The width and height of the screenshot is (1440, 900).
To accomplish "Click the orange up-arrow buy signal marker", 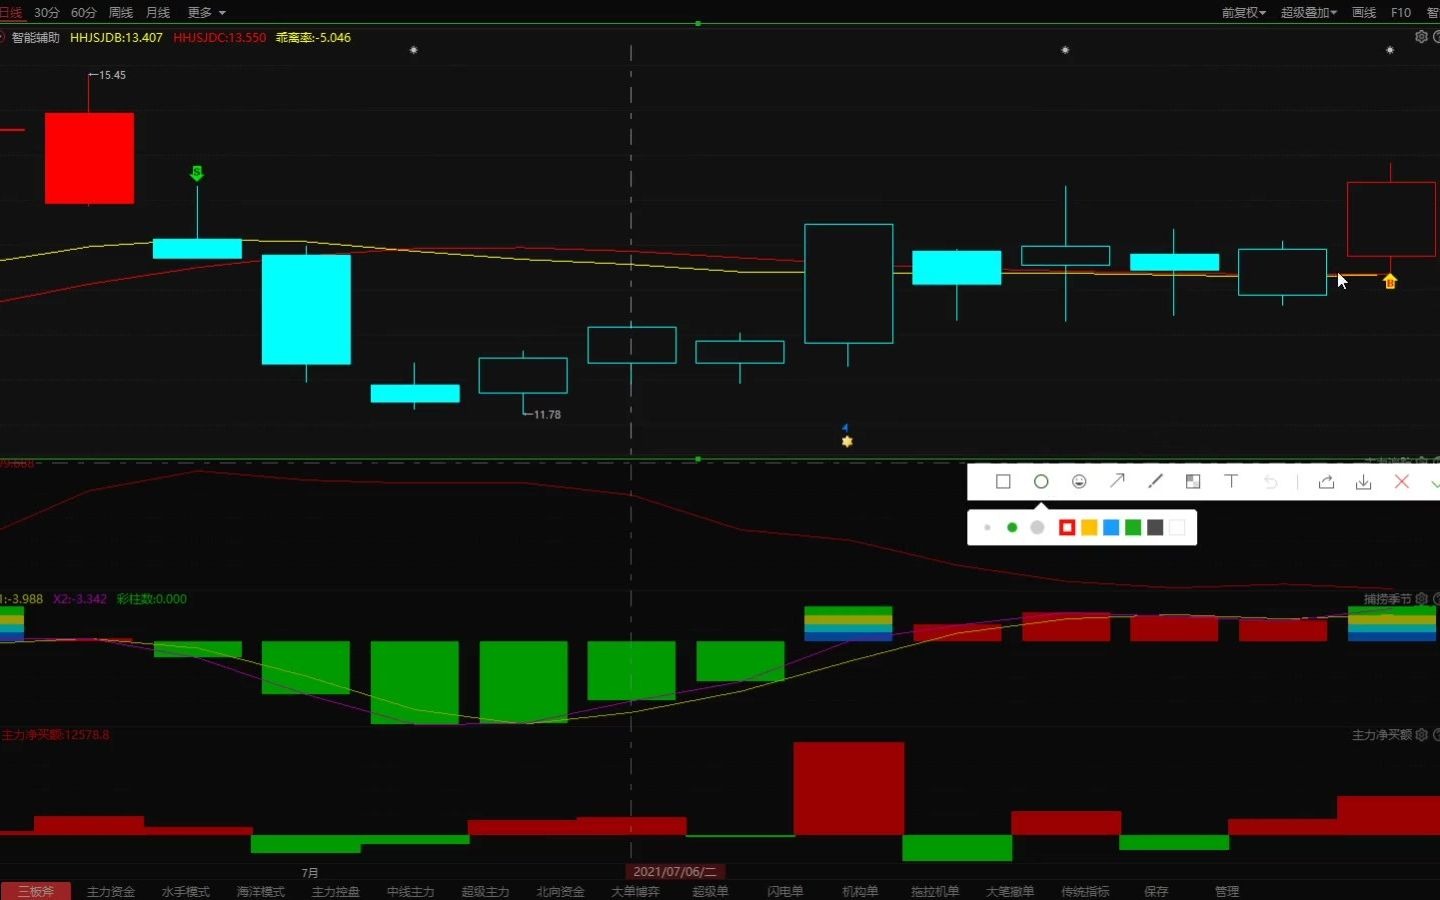I will [x=1390, y=281].
